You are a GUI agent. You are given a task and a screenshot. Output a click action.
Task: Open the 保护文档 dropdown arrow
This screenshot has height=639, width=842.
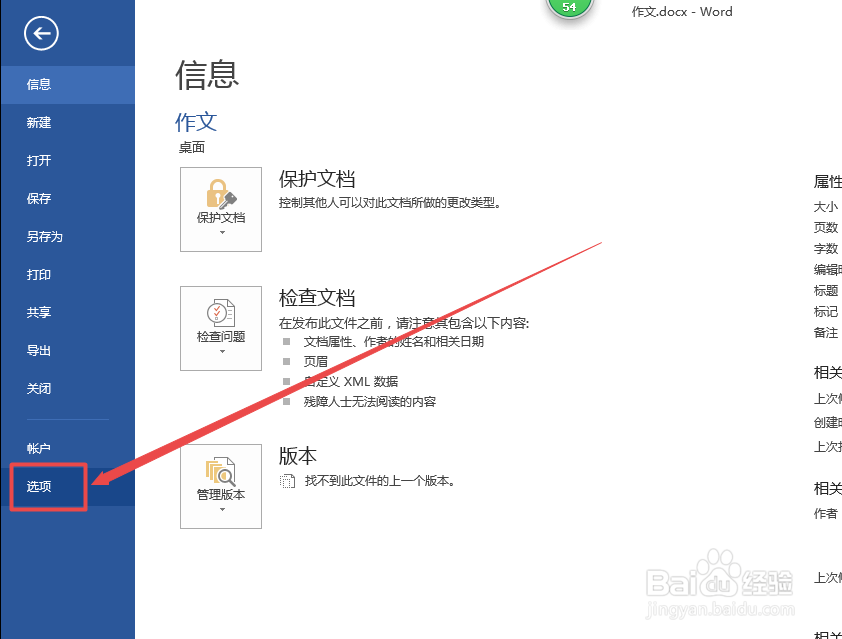tap(220, 232)
